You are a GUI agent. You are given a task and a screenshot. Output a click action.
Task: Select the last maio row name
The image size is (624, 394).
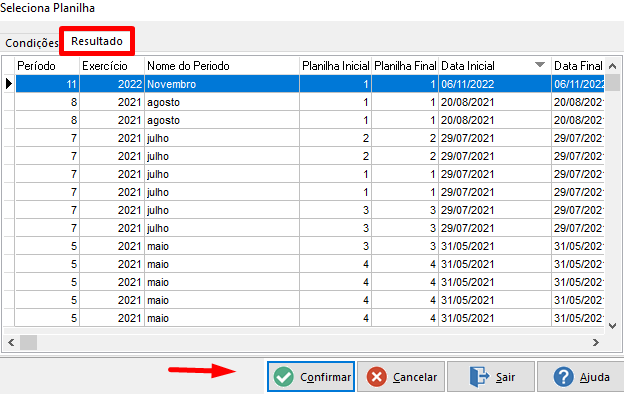click(222, 318)
